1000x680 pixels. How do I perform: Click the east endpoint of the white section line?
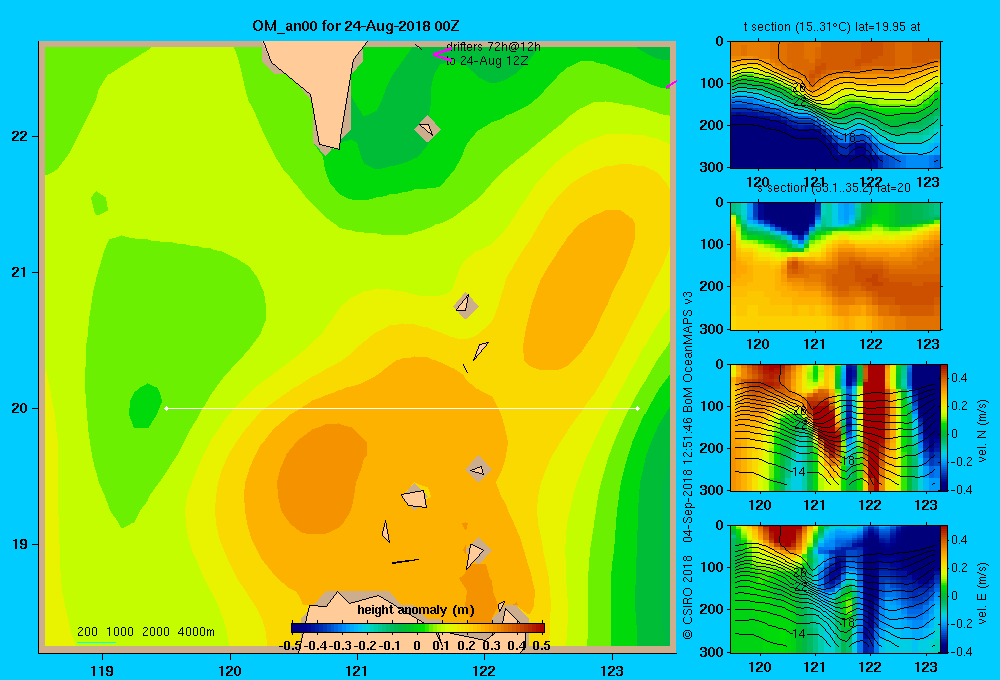tap(638, 408)
